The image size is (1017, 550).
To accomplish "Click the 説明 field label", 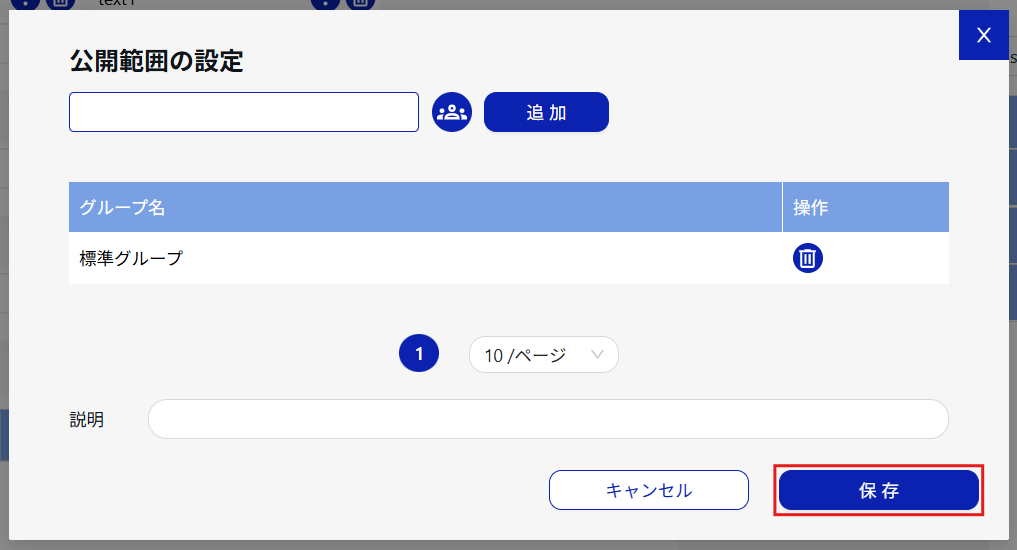I will [x=87, y=420].
